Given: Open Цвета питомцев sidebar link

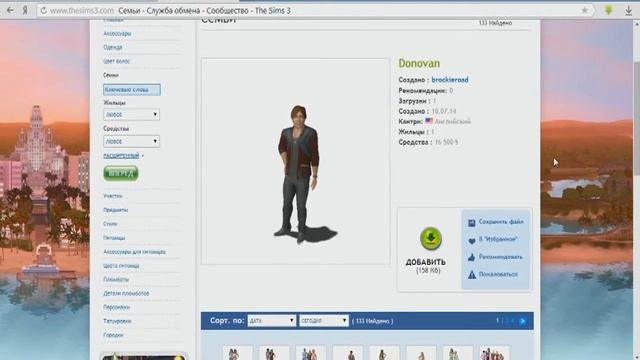Looking at the screenshot, I should point(121,266).
